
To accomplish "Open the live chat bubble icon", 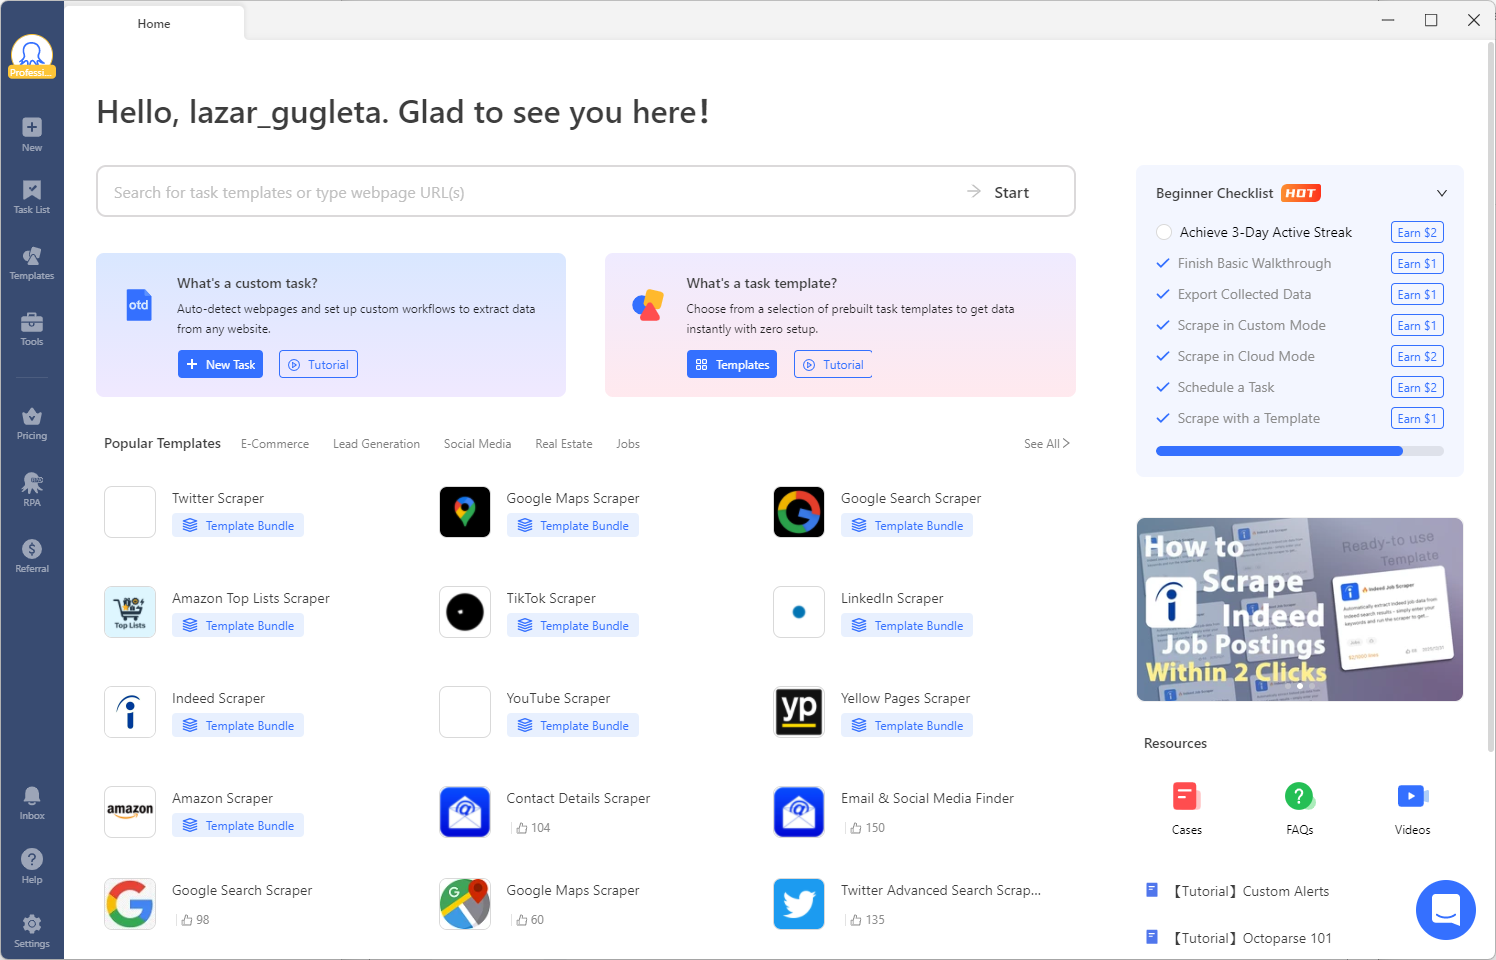I will click(1445, 910).
